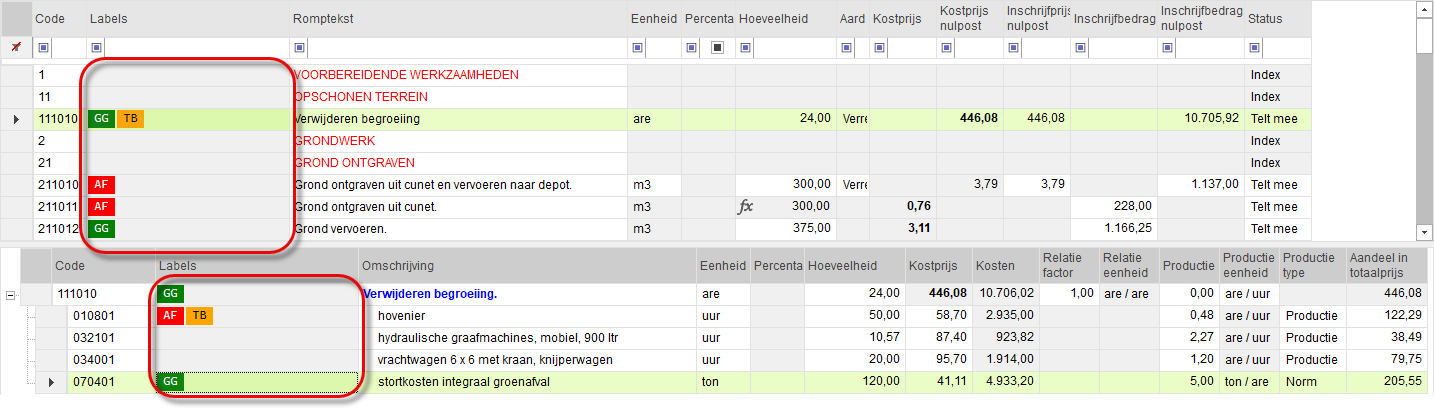Click the bold 446,08 Kostprijs nulpost value
The image size is (1434, 411).
tap(979, 119)
